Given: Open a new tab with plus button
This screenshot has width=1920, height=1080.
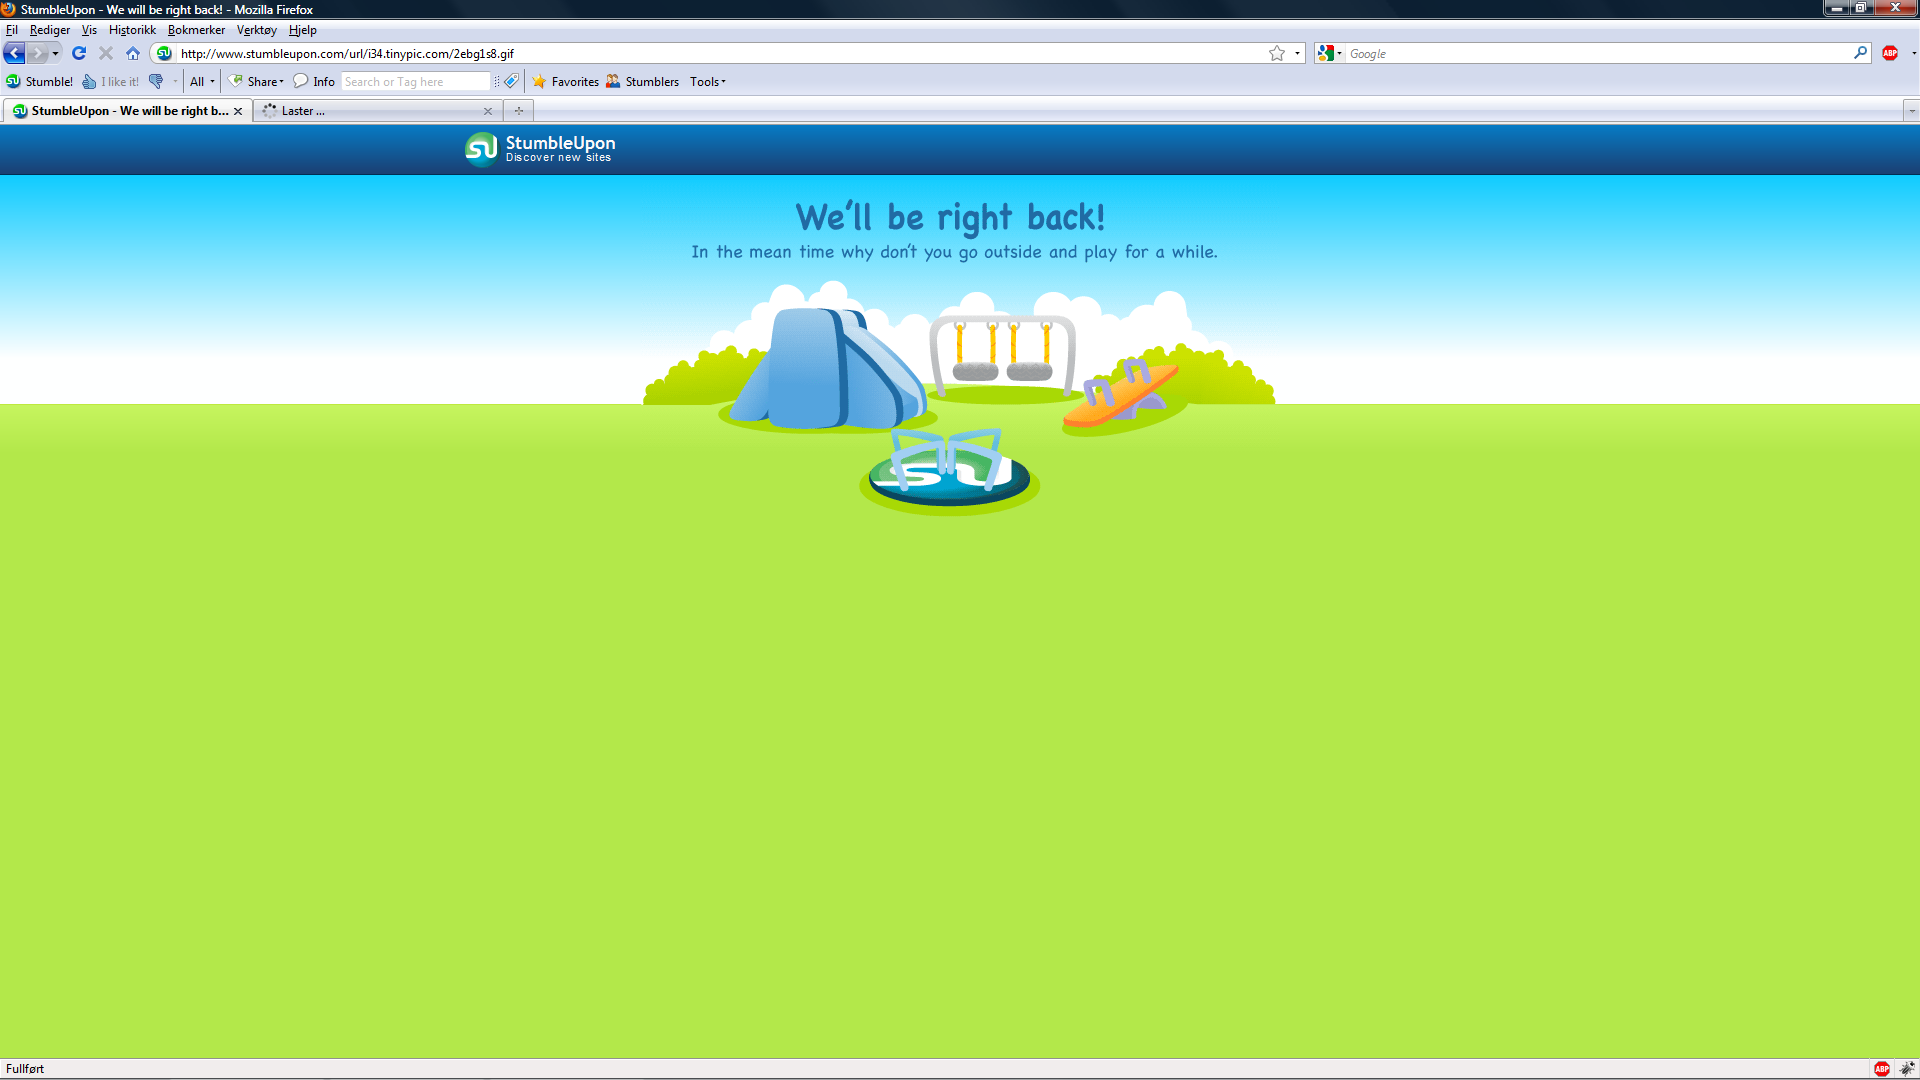Looking at the screenshot, I should 519,111.
